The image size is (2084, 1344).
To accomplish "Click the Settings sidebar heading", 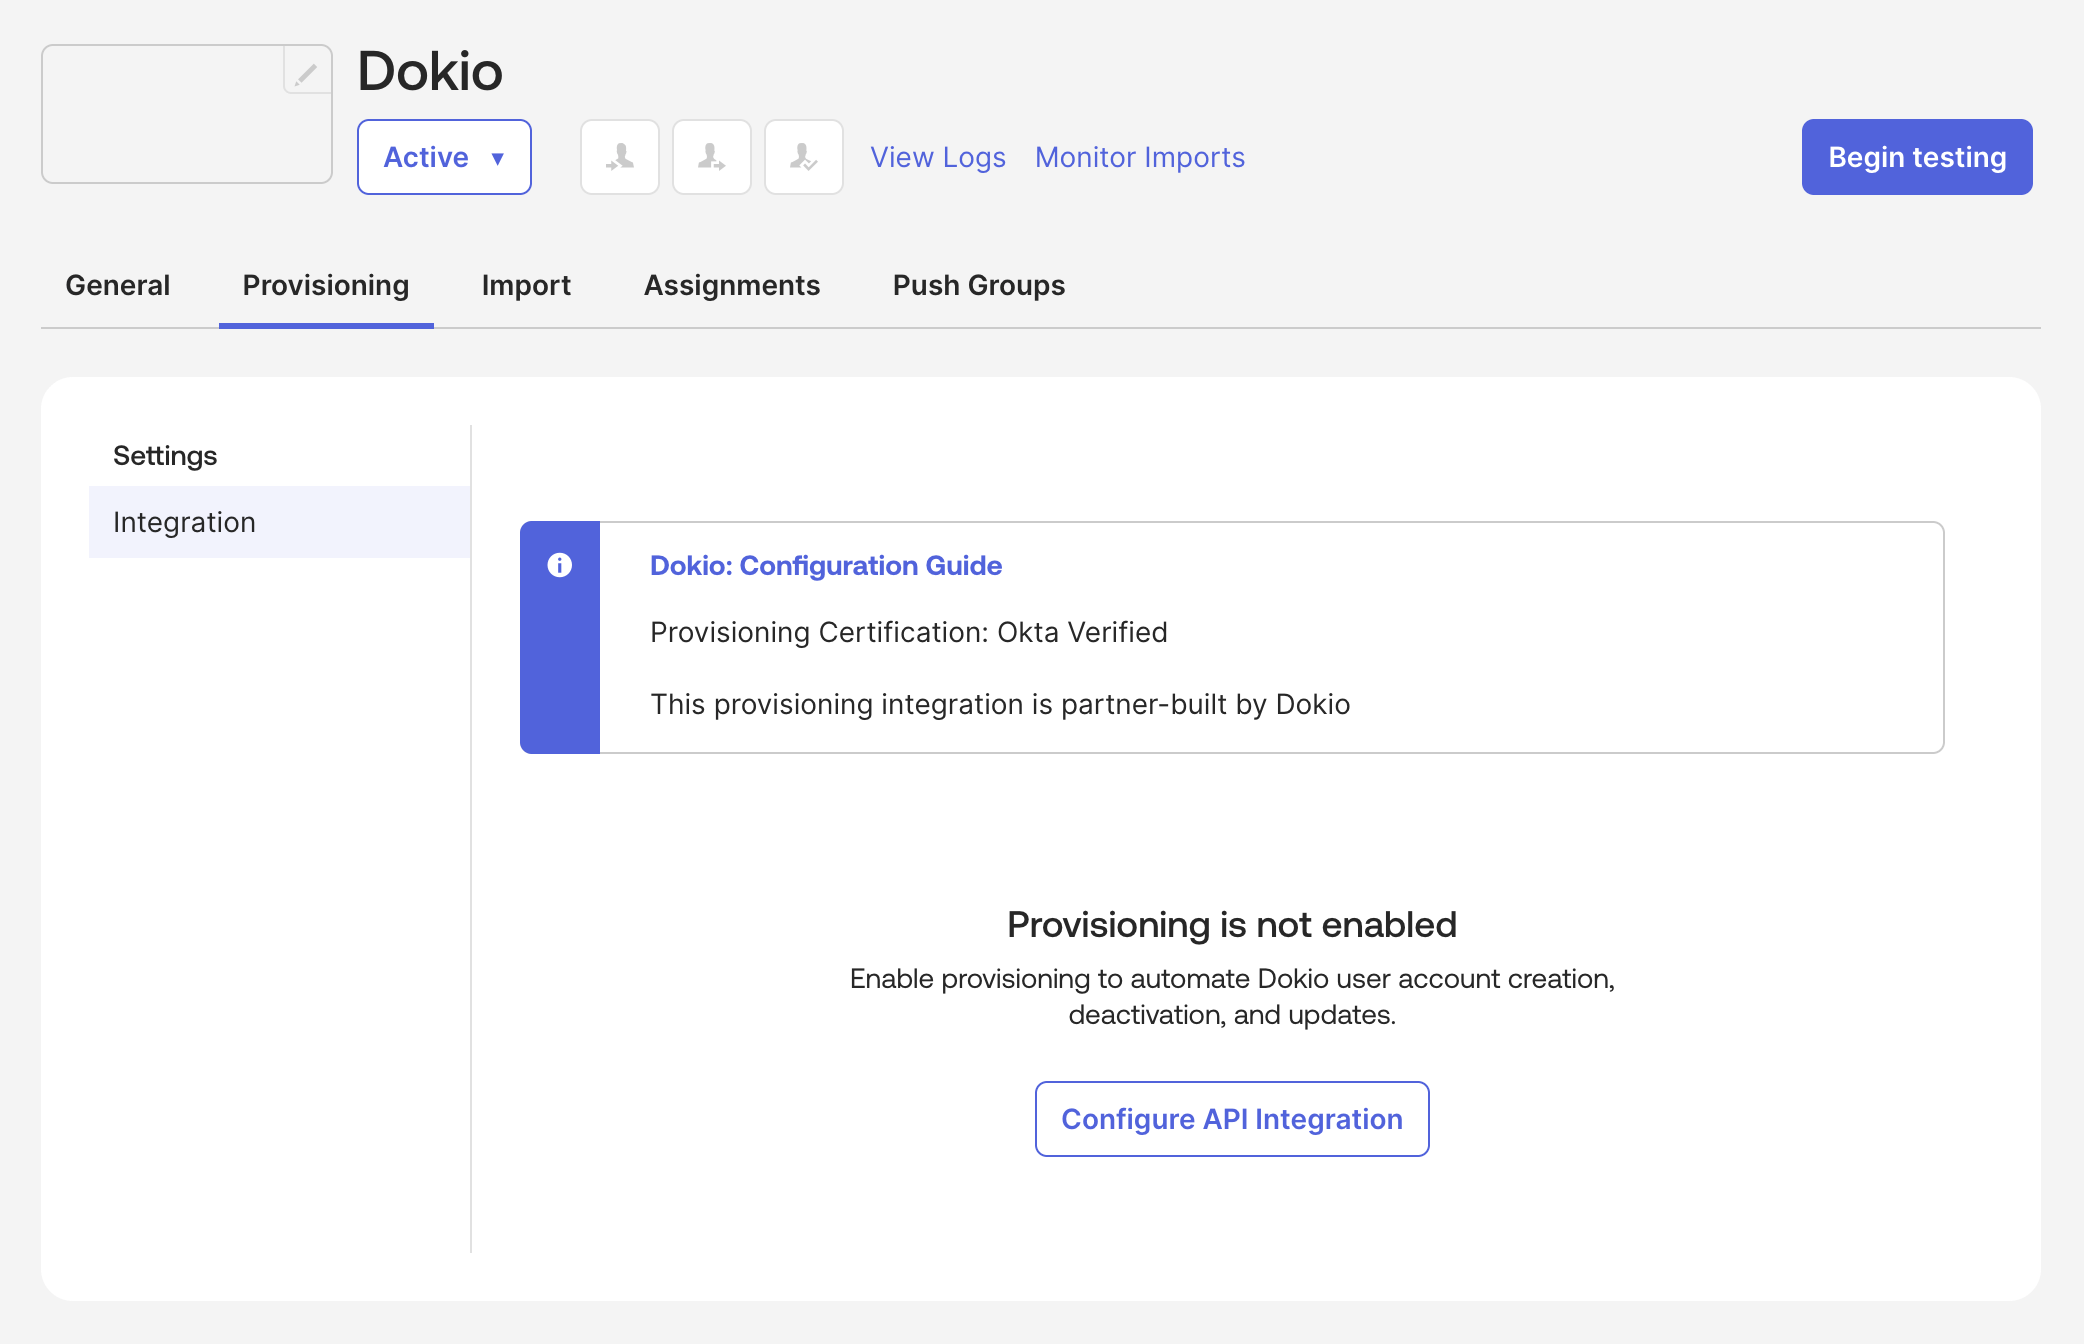I will (165, 455).
